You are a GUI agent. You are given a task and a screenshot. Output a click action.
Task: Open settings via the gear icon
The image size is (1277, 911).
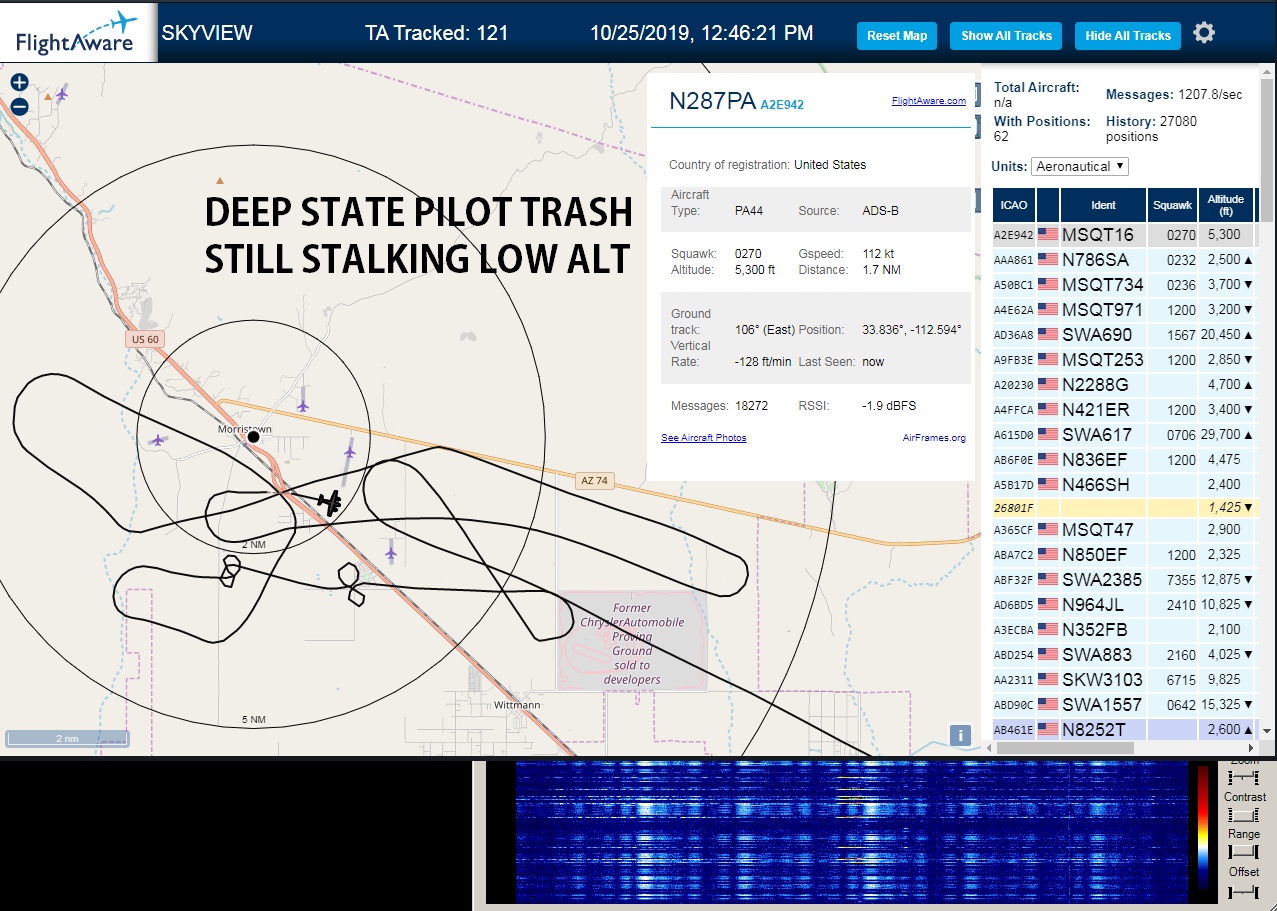pyautogui.click(x=1204, y=34)
